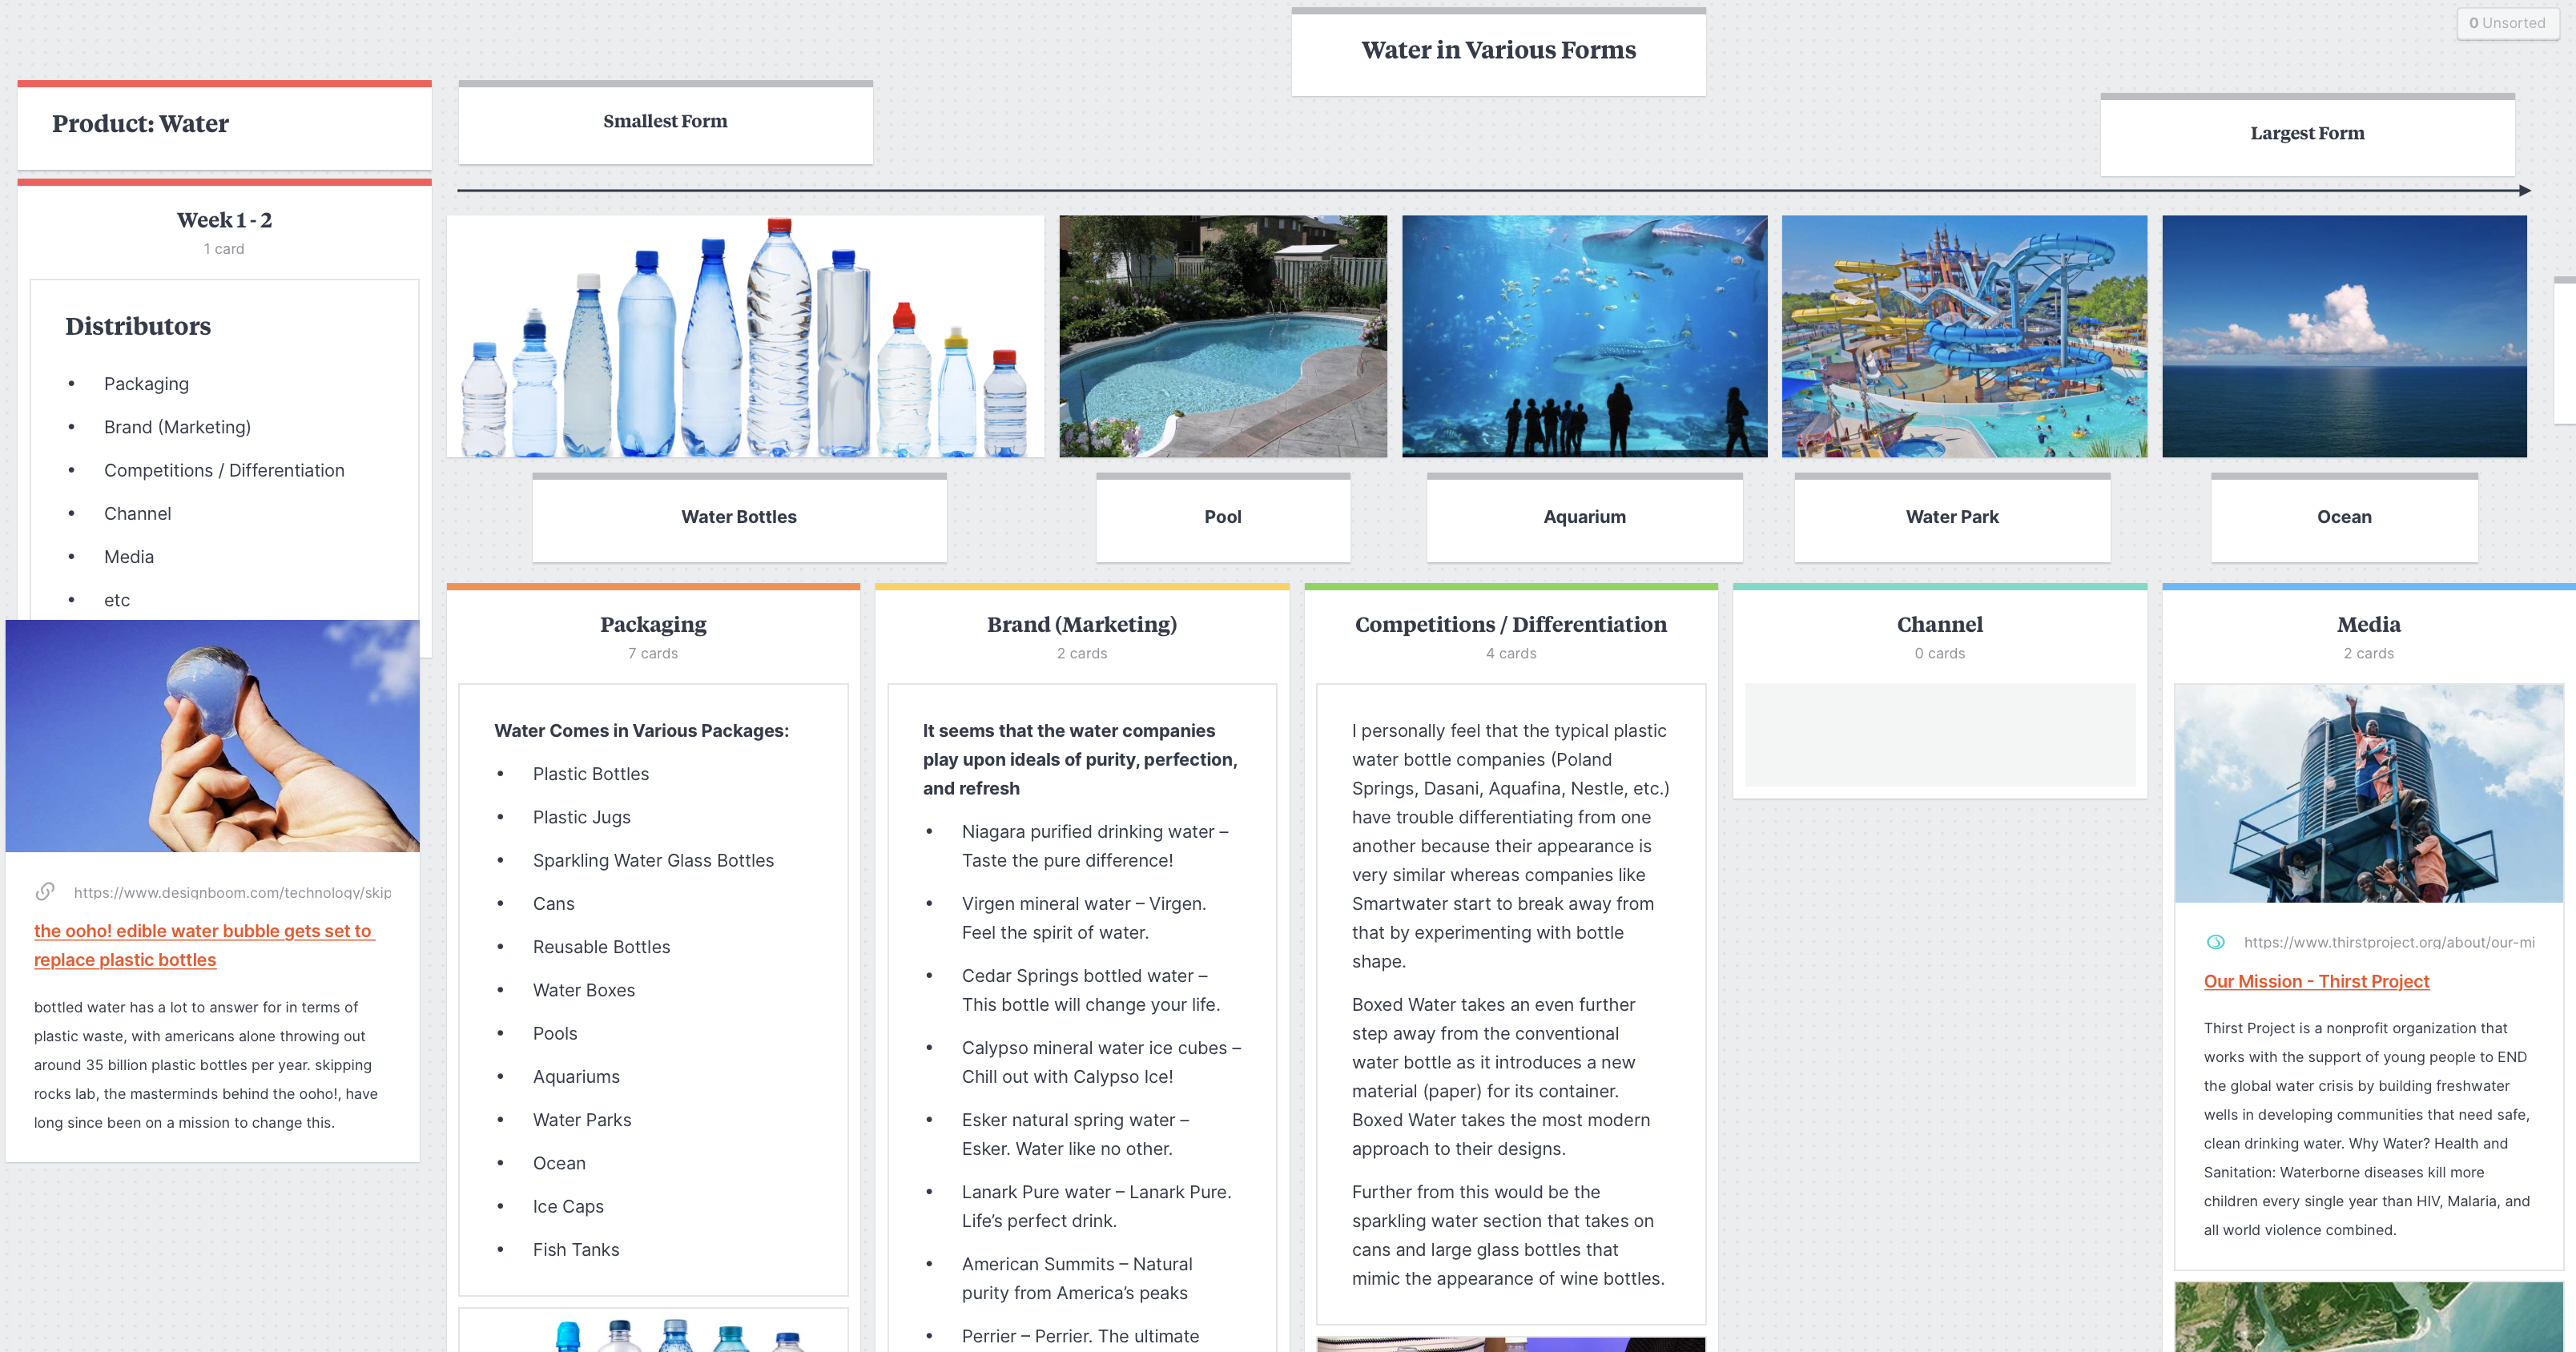The width and height of the screenshot is (2576, 1352).
Task: Click the link icon beside the designboom URL
Action: 45,891
